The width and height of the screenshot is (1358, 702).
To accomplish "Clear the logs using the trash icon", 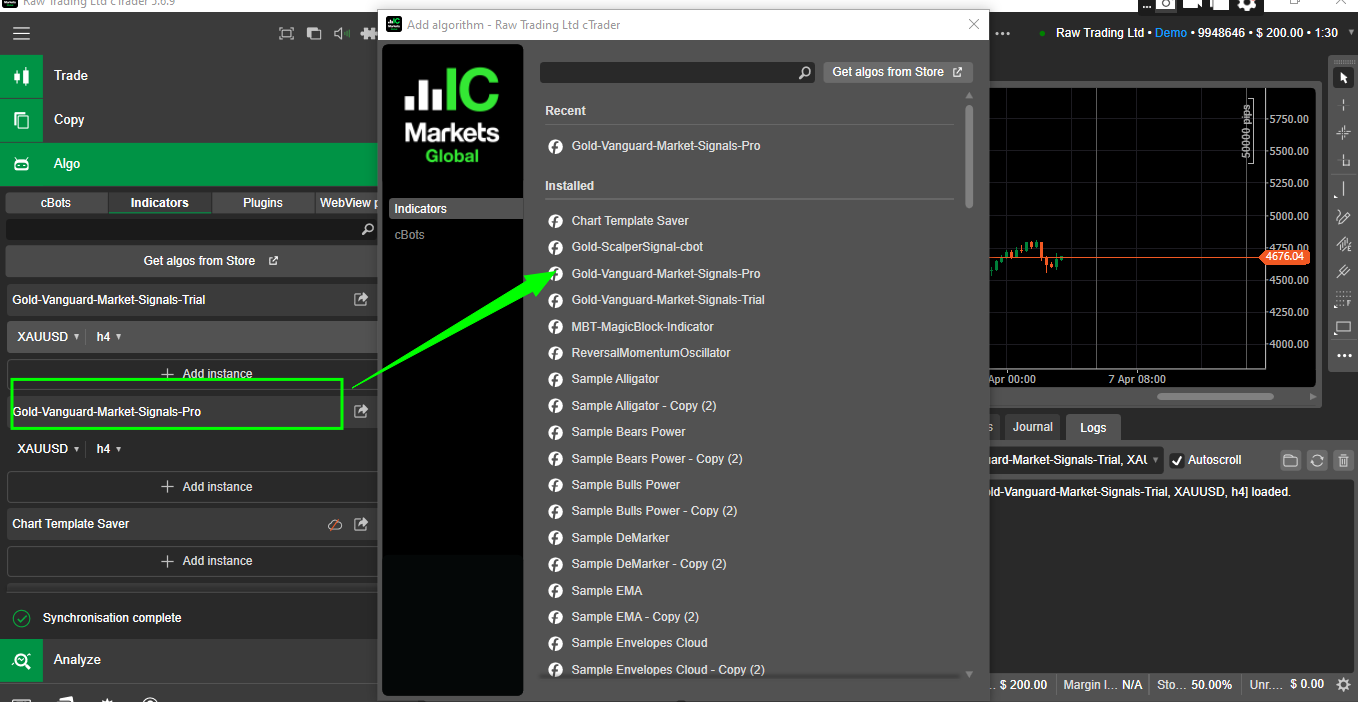I will point(1342,460).
